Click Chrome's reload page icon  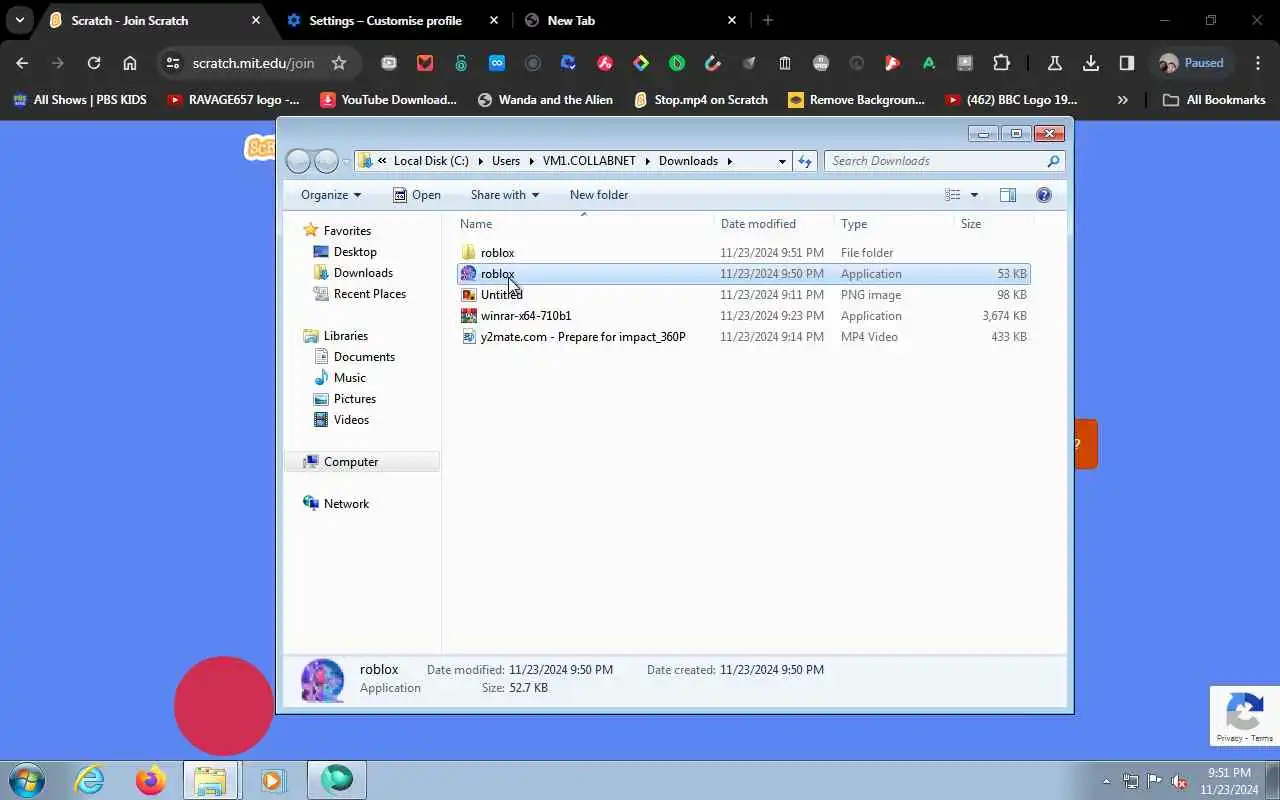[94, 63]
